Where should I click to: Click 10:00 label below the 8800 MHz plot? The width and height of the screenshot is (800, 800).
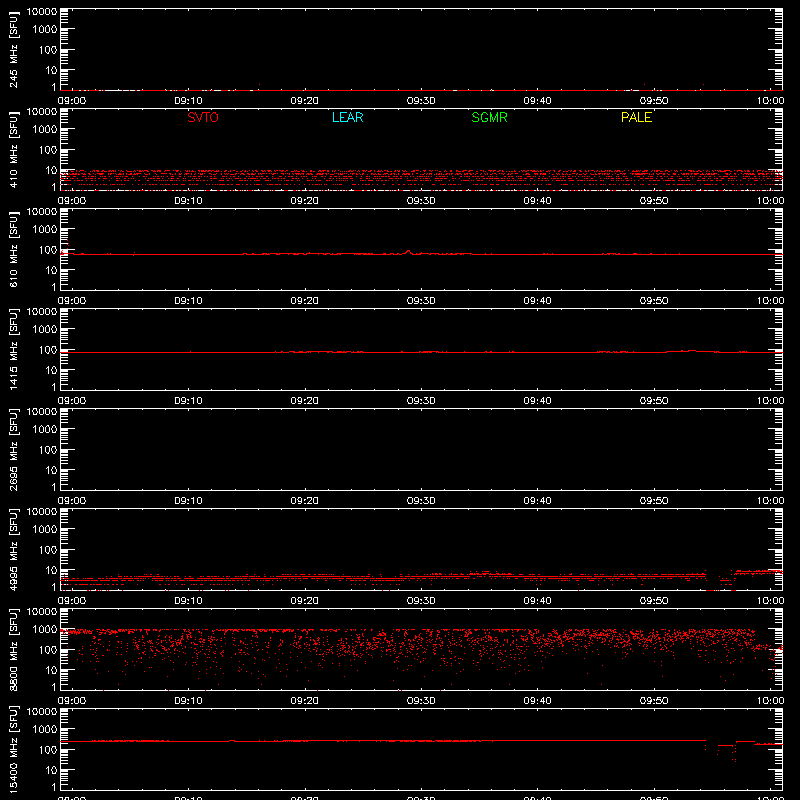pos(770,701)
